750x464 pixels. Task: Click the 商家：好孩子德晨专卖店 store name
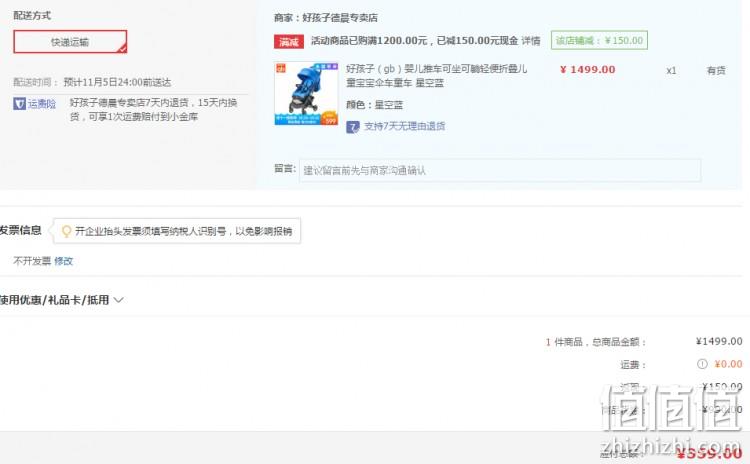(x=326, y=18)
